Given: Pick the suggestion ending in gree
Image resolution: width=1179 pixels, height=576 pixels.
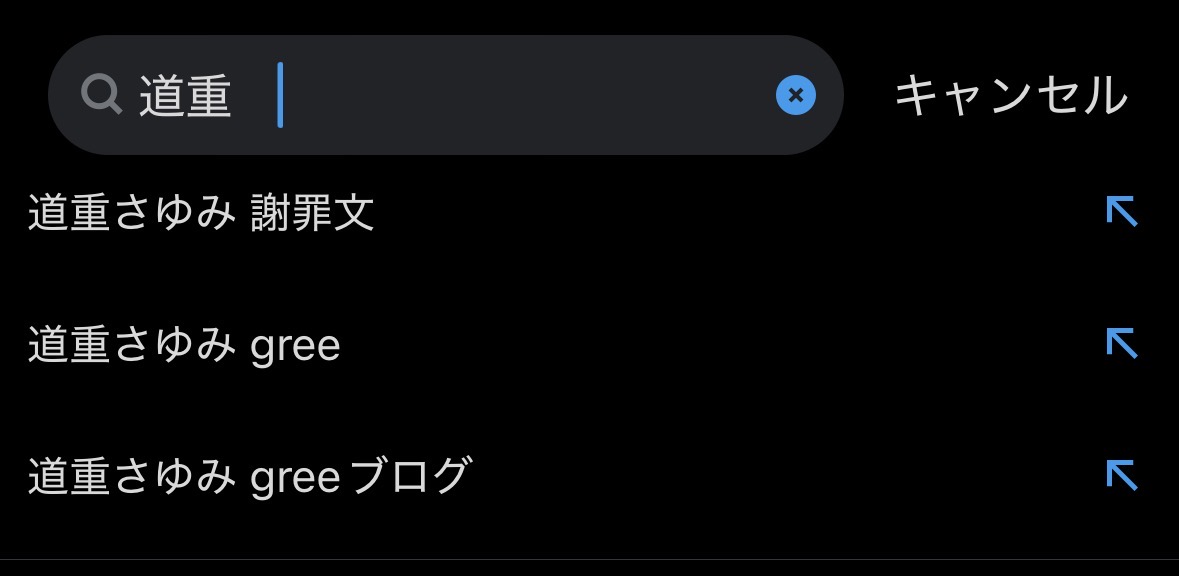Looking at the screenshot, I should (x=590, y=344).
